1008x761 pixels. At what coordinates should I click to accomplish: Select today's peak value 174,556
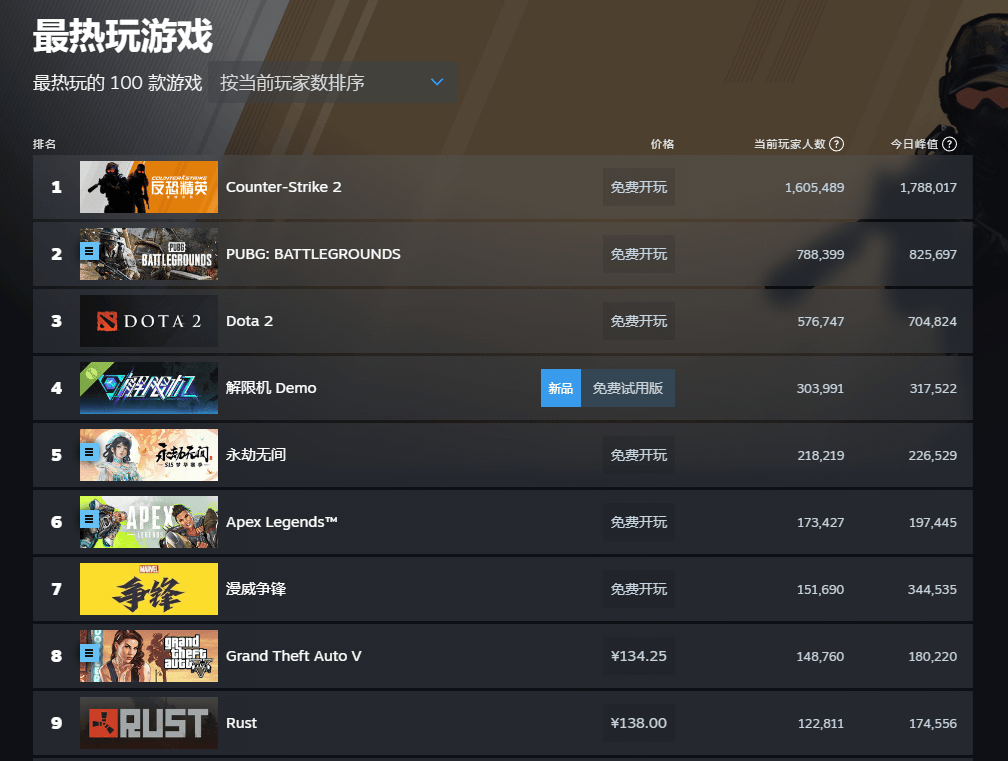click(933, 724)
